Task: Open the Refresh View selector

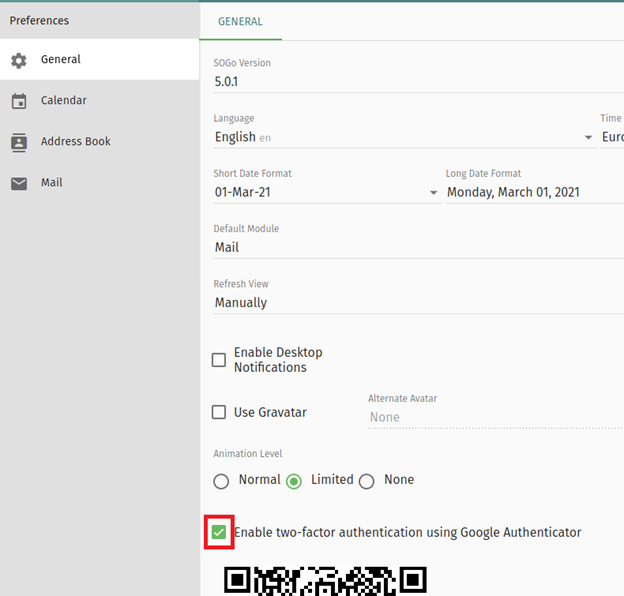Action: [x=415, y=302]
